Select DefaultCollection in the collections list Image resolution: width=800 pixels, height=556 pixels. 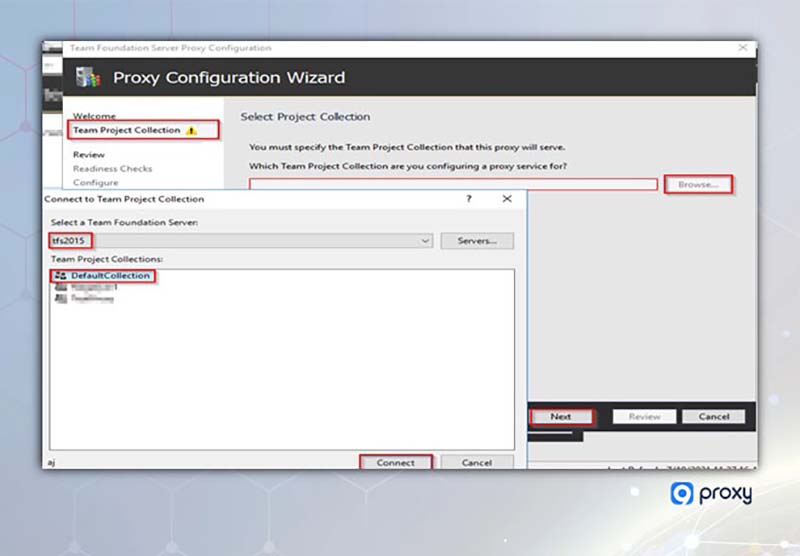[110, 275]
